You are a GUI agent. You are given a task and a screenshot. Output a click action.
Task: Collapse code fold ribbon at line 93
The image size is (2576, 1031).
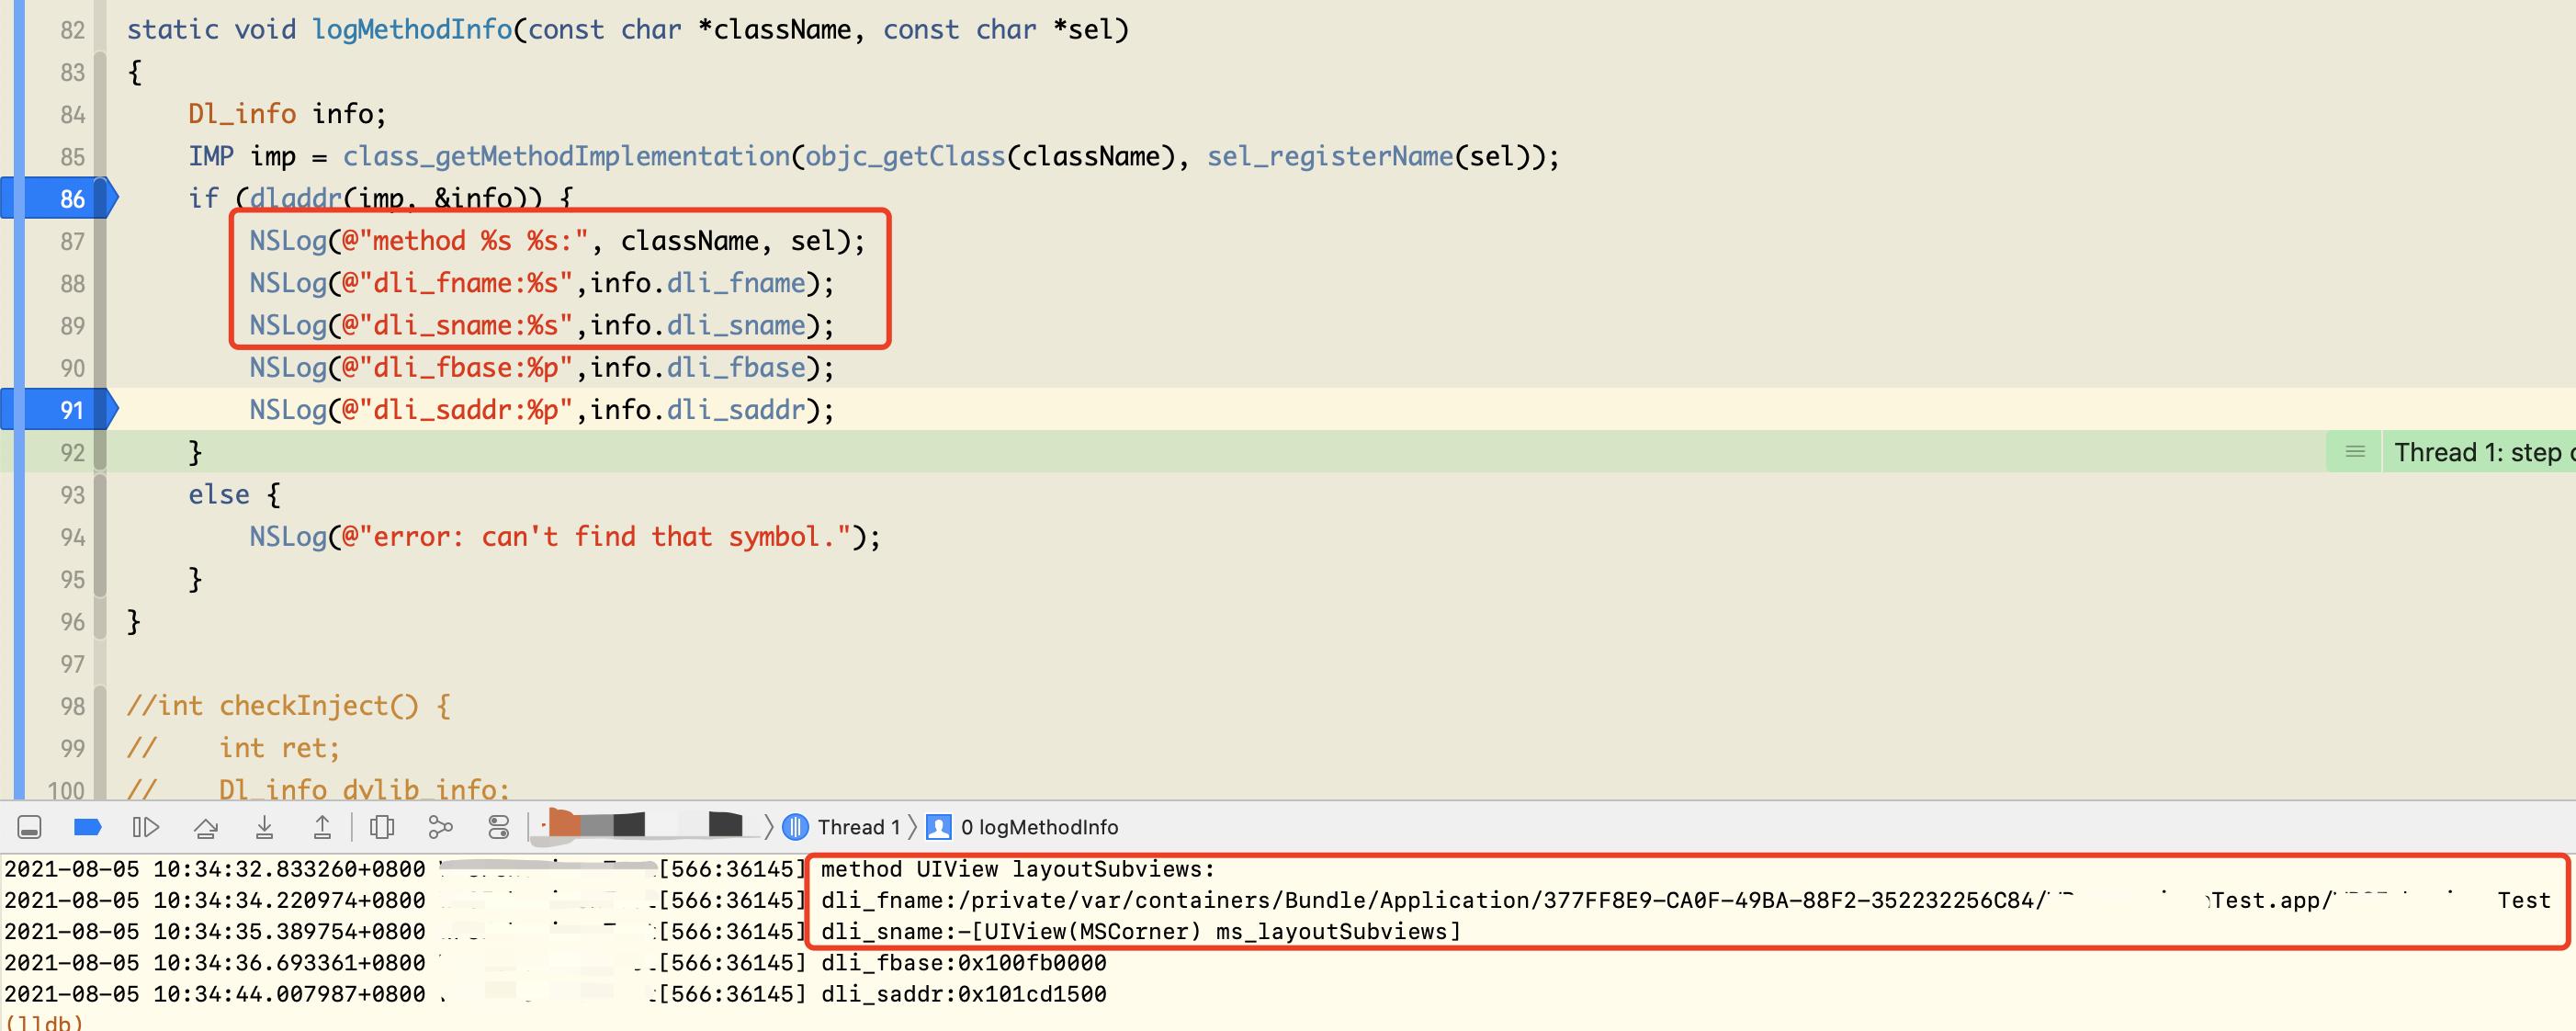[x=100, y=494]
